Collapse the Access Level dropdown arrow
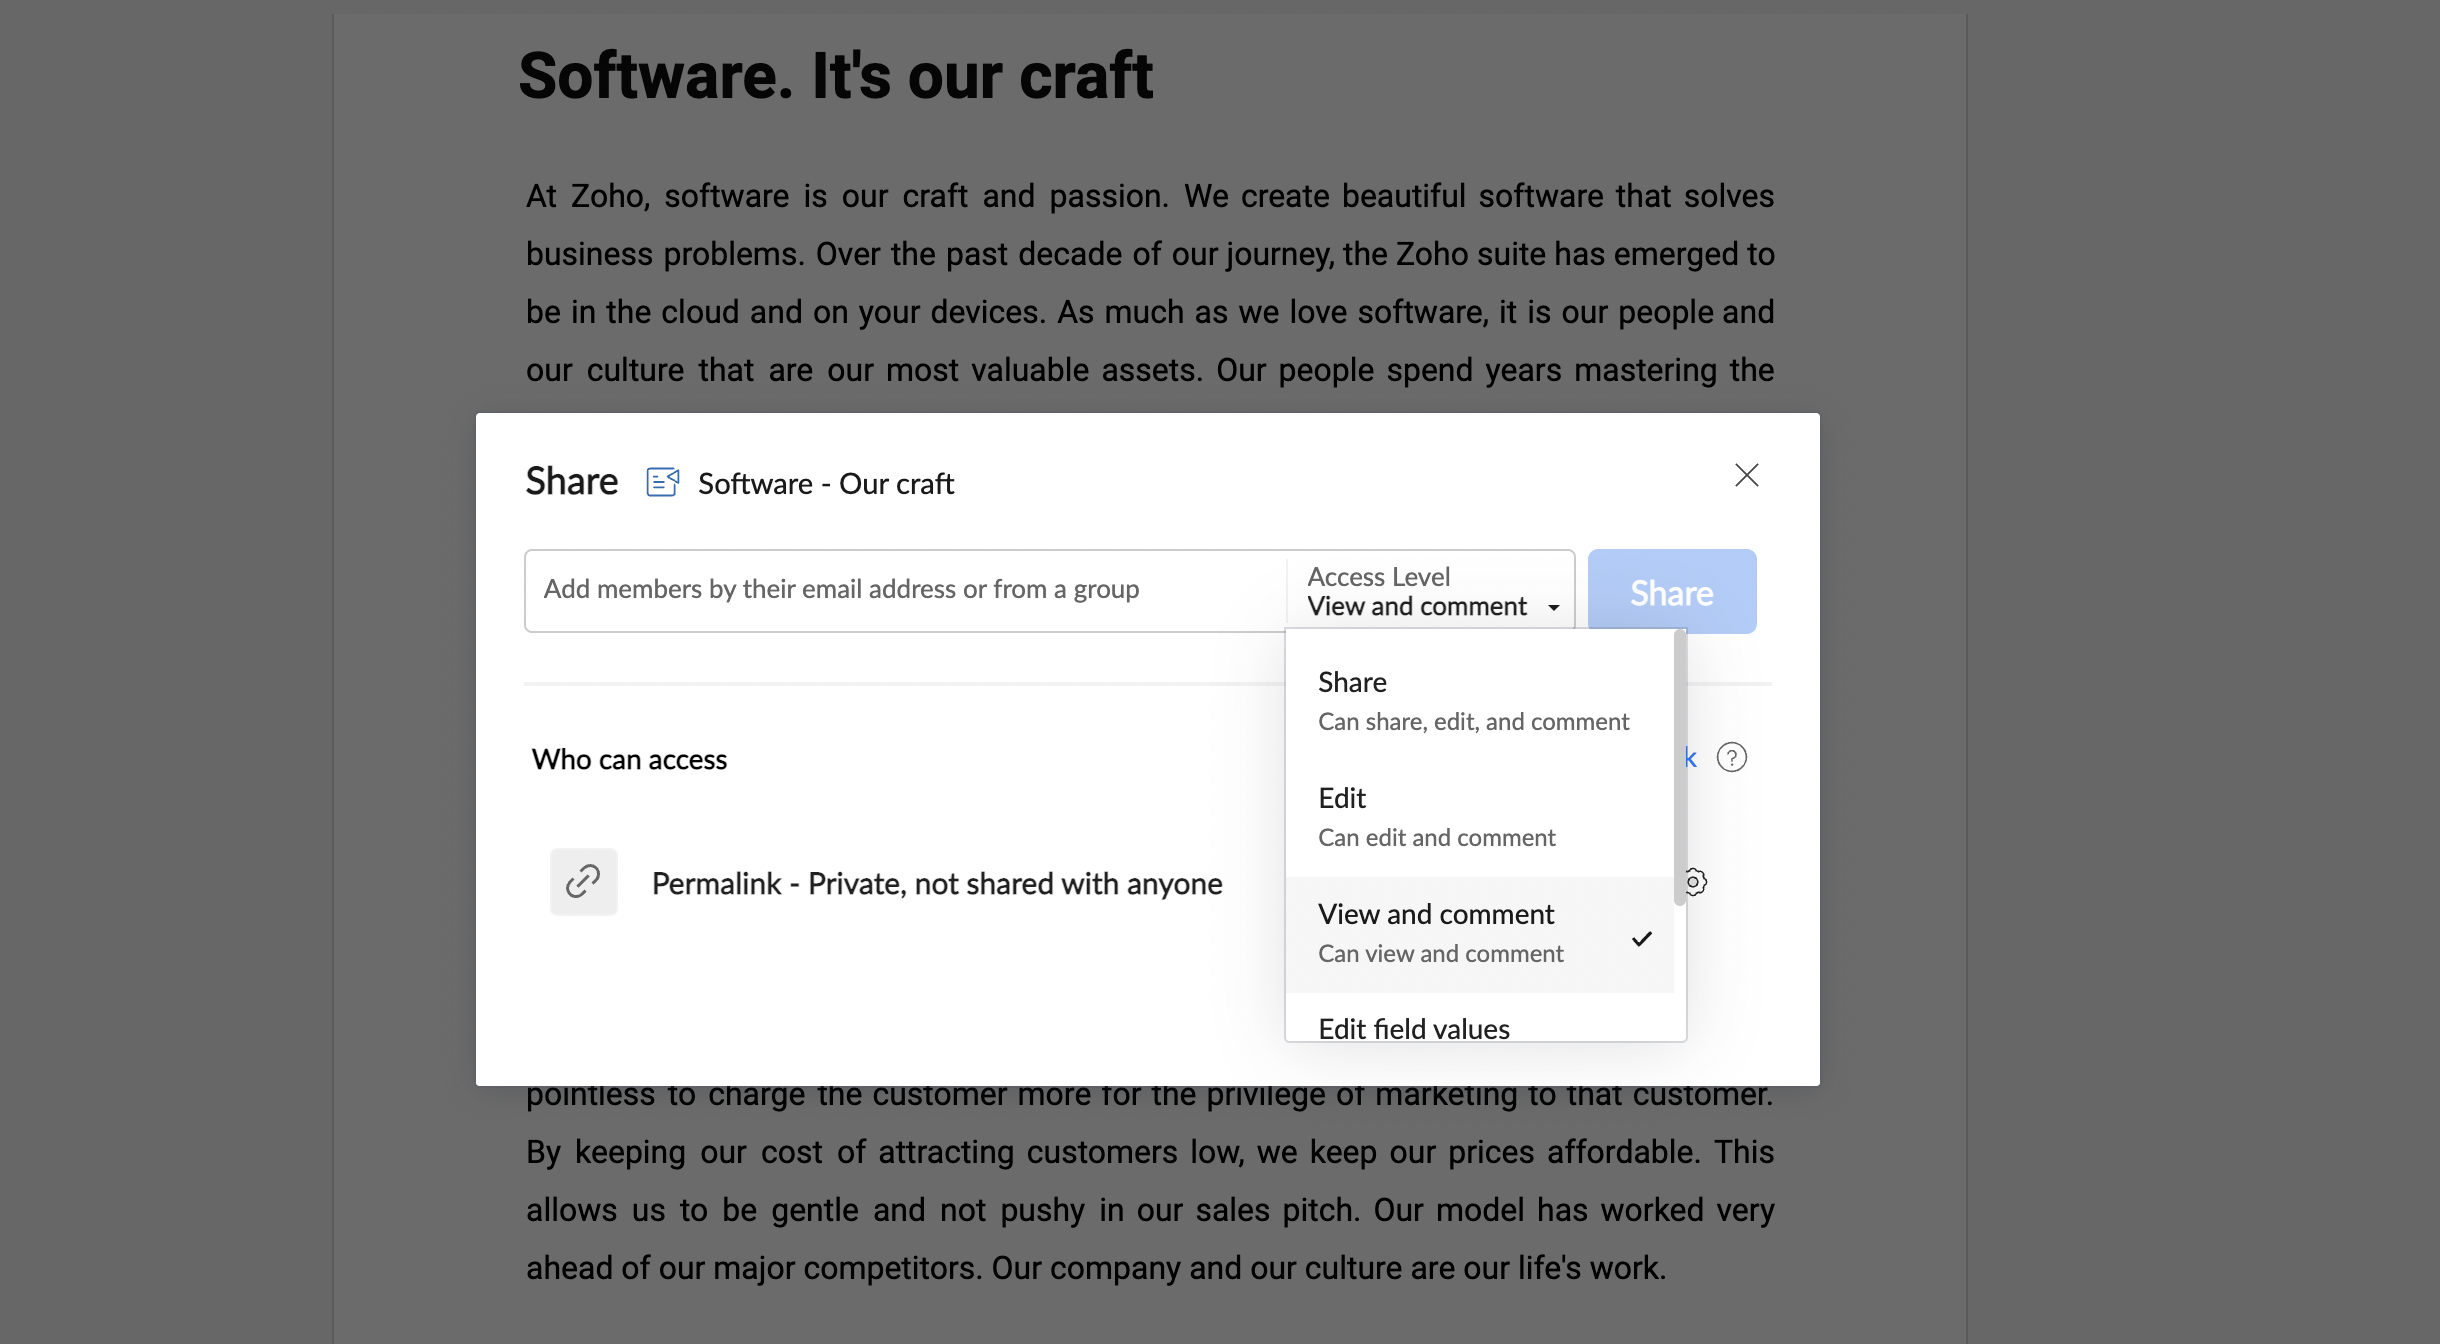The height and width of the screenshot is (1344, 2440). pyautogui.click(x=1553, y=607)
